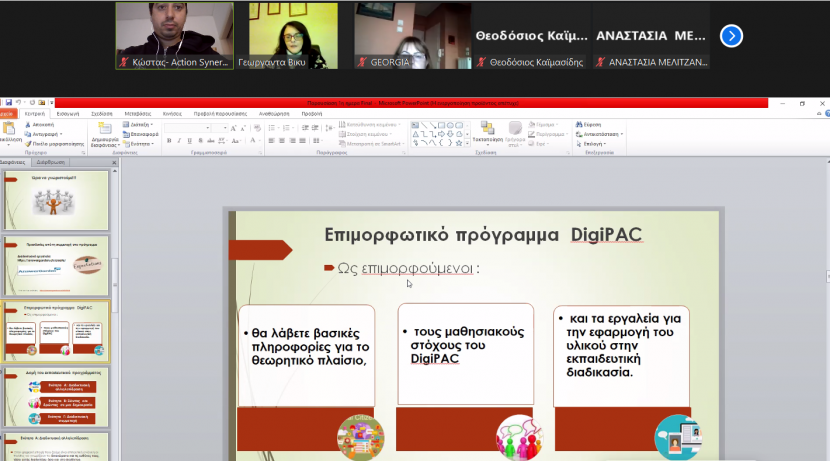Open the font name combo box
The image size is (830, 461).
click(x=187, y=128)
